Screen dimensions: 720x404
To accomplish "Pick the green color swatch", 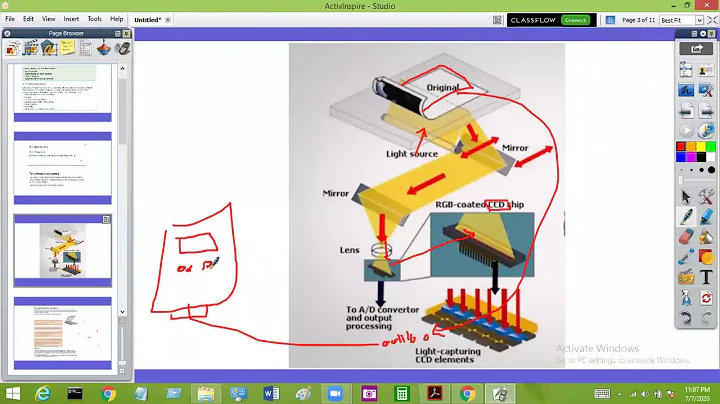I will (711, 146).
